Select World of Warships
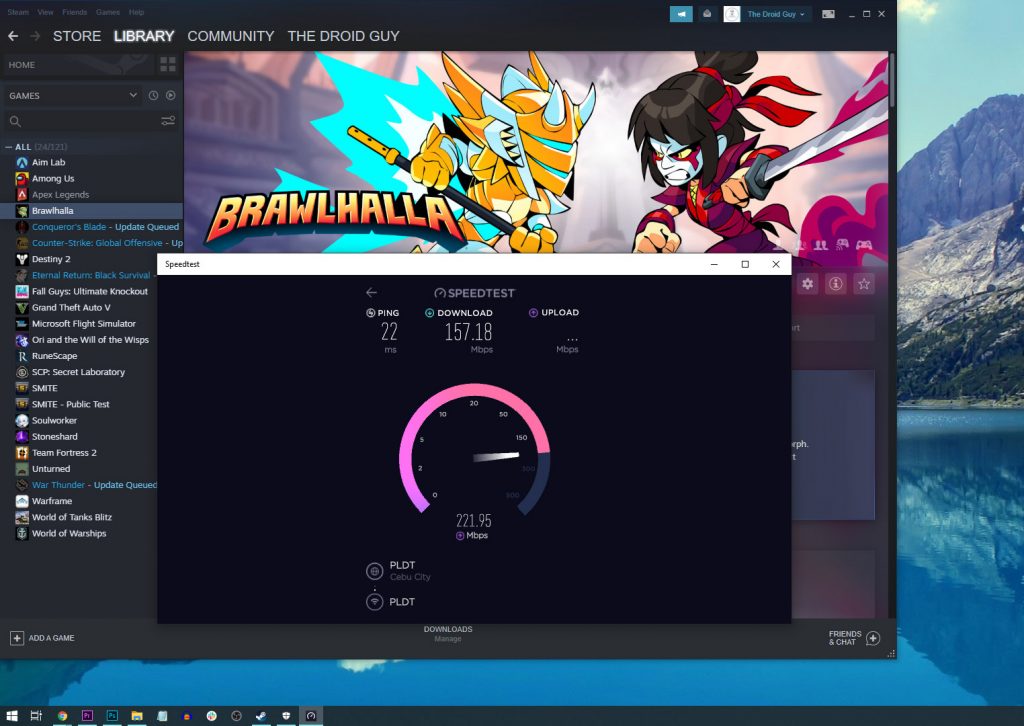Screen dimensions: 1024x726 [x=78, y=533]
